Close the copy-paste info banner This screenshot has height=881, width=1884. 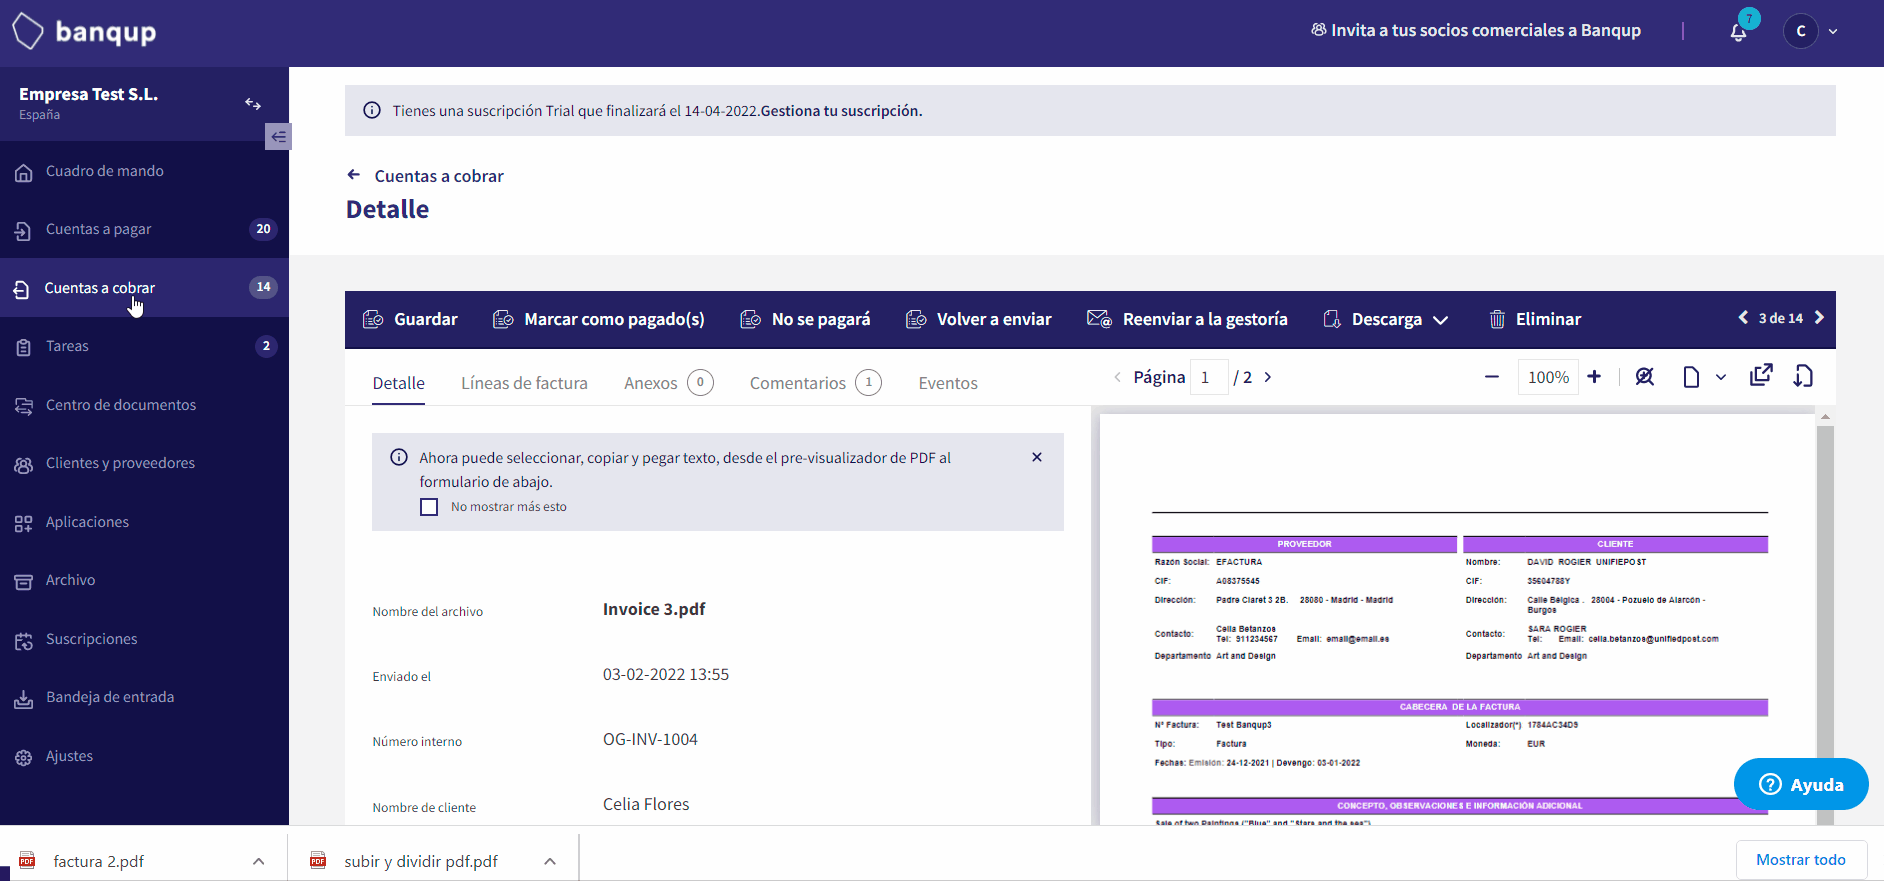[1037, 457]
